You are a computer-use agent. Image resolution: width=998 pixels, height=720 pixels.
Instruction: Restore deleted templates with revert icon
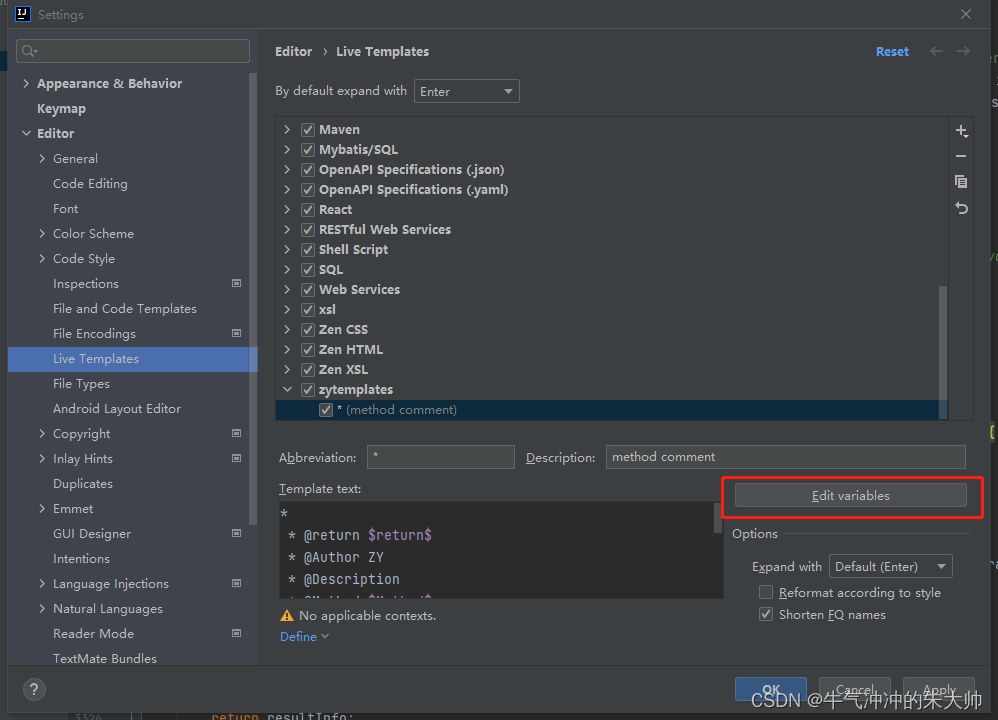point(961,208)
